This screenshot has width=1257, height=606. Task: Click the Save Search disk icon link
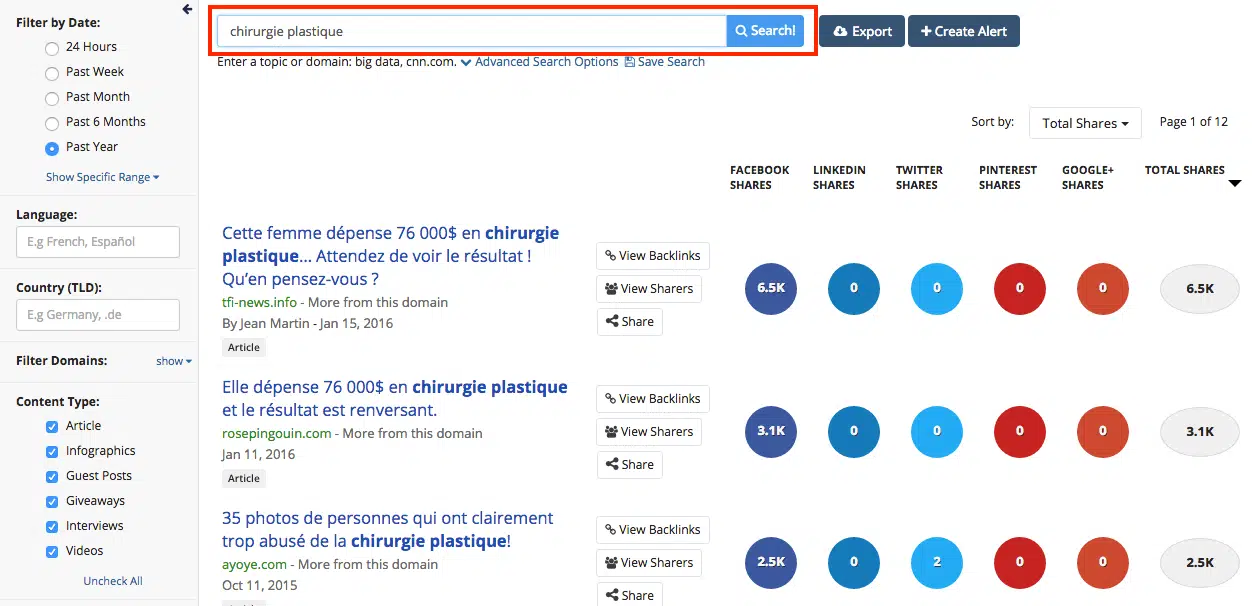664,62
